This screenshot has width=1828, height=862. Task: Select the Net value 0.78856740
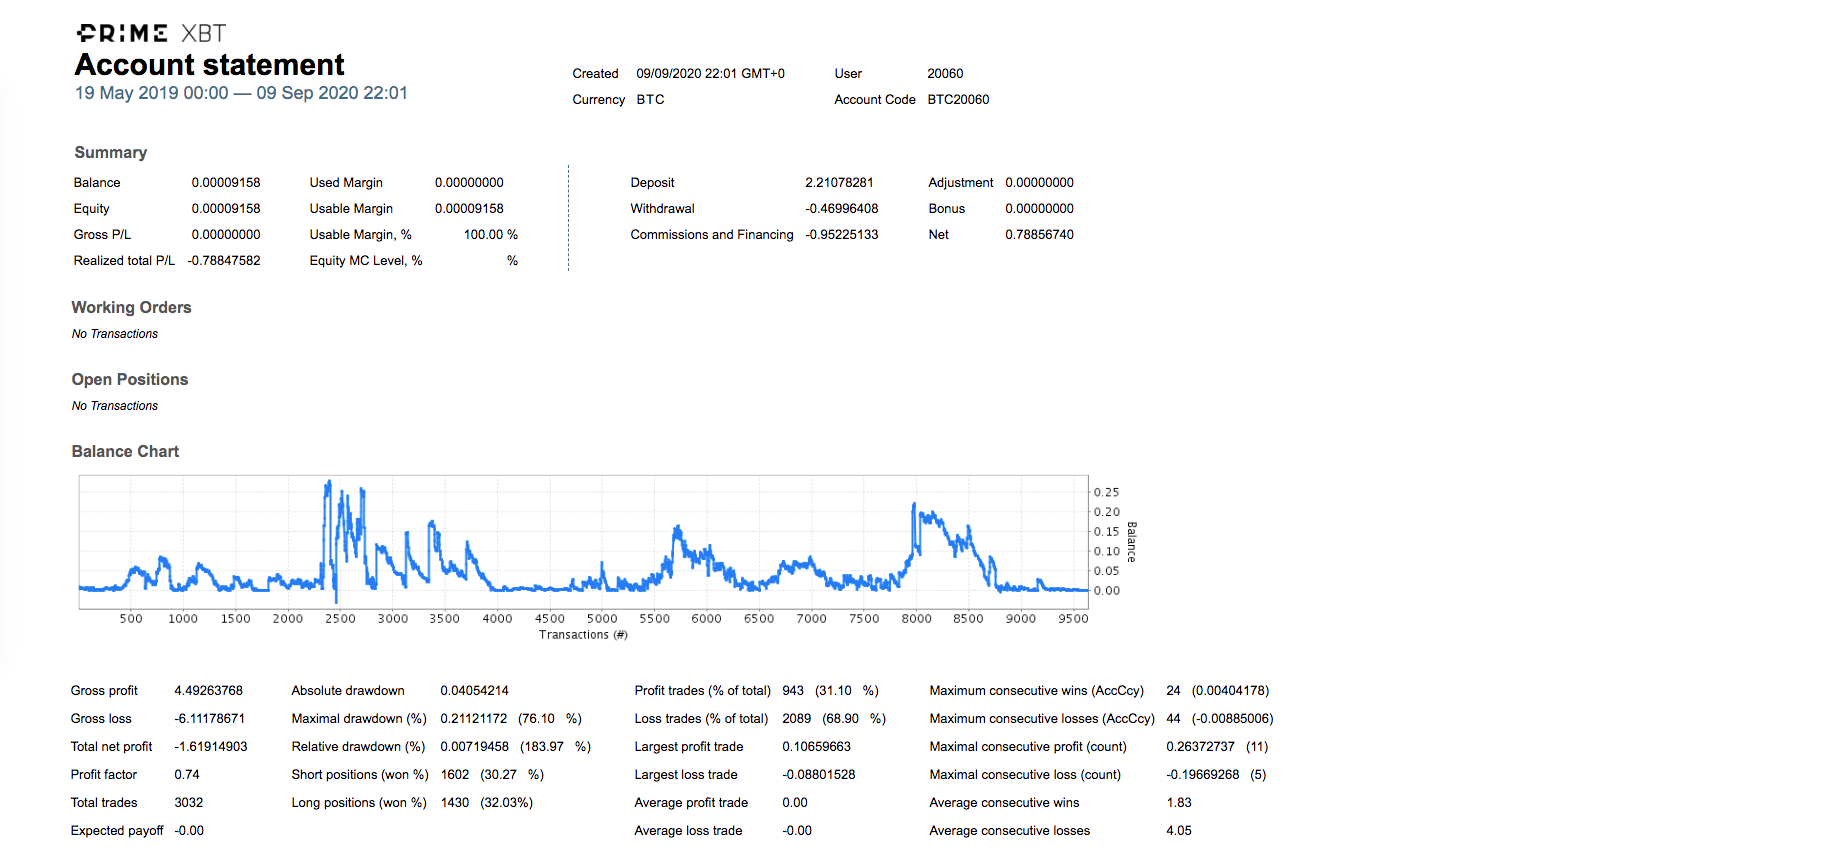pyautogui.click(x=1039, y=235)
